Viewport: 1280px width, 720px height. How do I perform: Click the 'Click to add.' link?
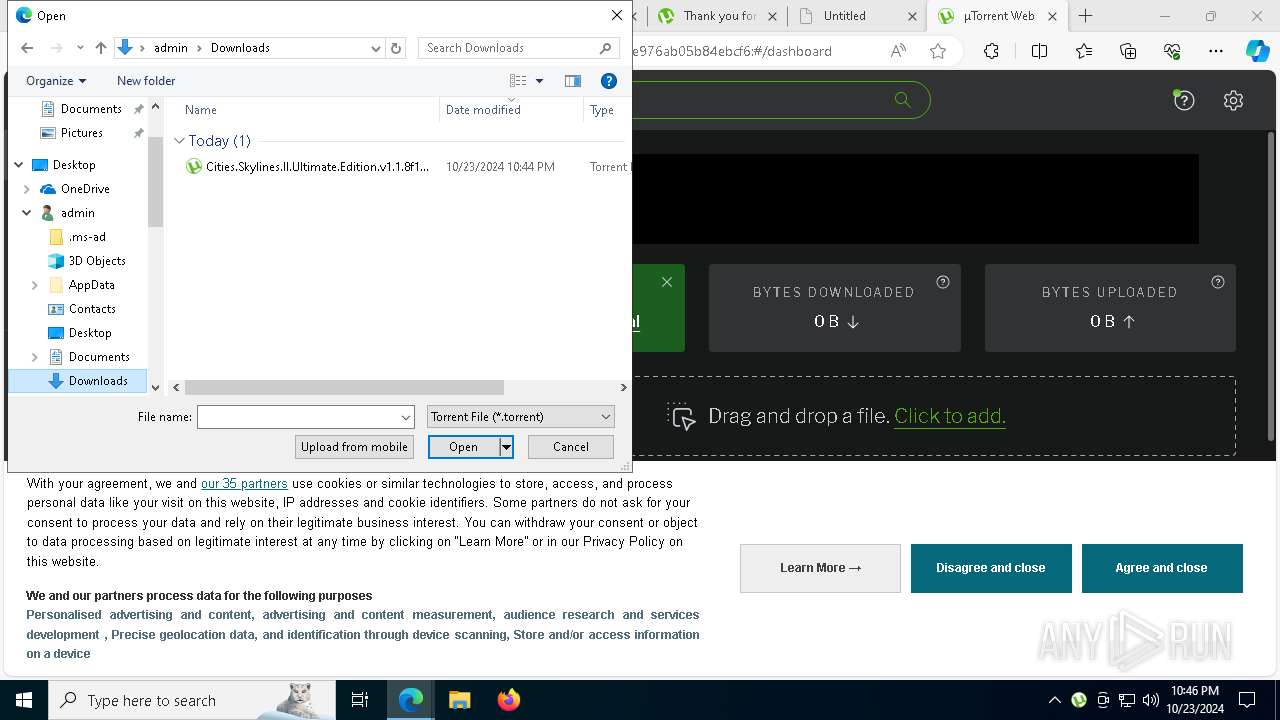coord(950,416)
